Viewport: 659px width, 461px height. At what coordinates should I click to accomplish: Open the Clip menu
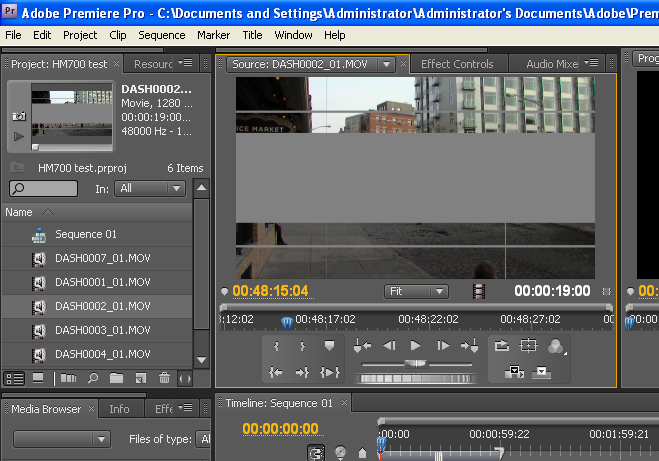[x=118, y=35]
